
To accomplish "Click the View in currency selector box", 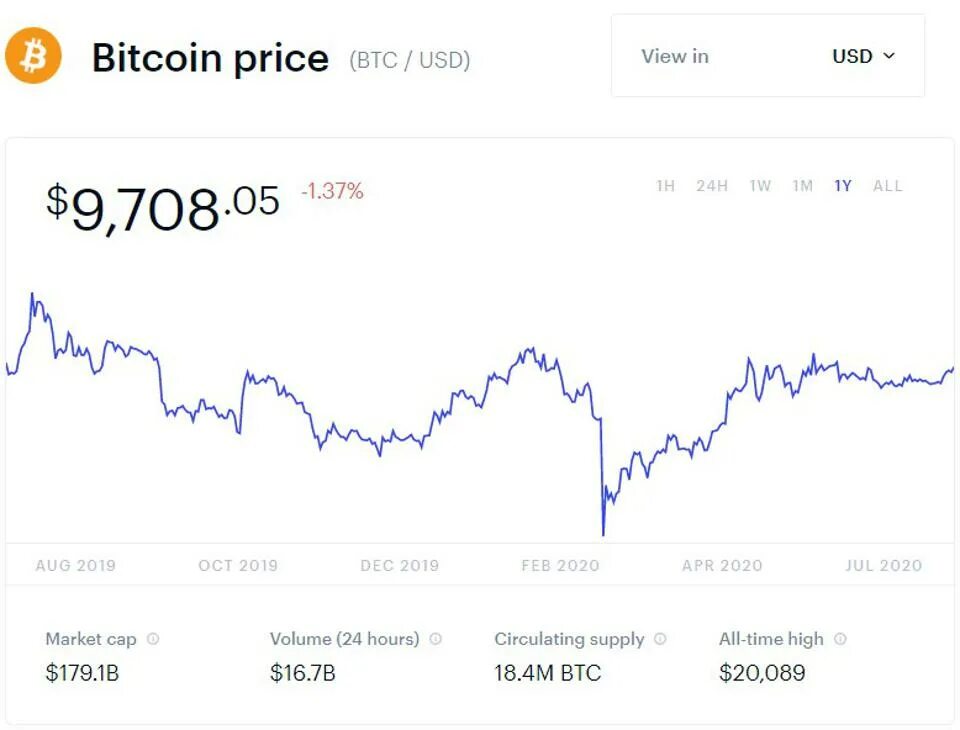I will (768, 56).
